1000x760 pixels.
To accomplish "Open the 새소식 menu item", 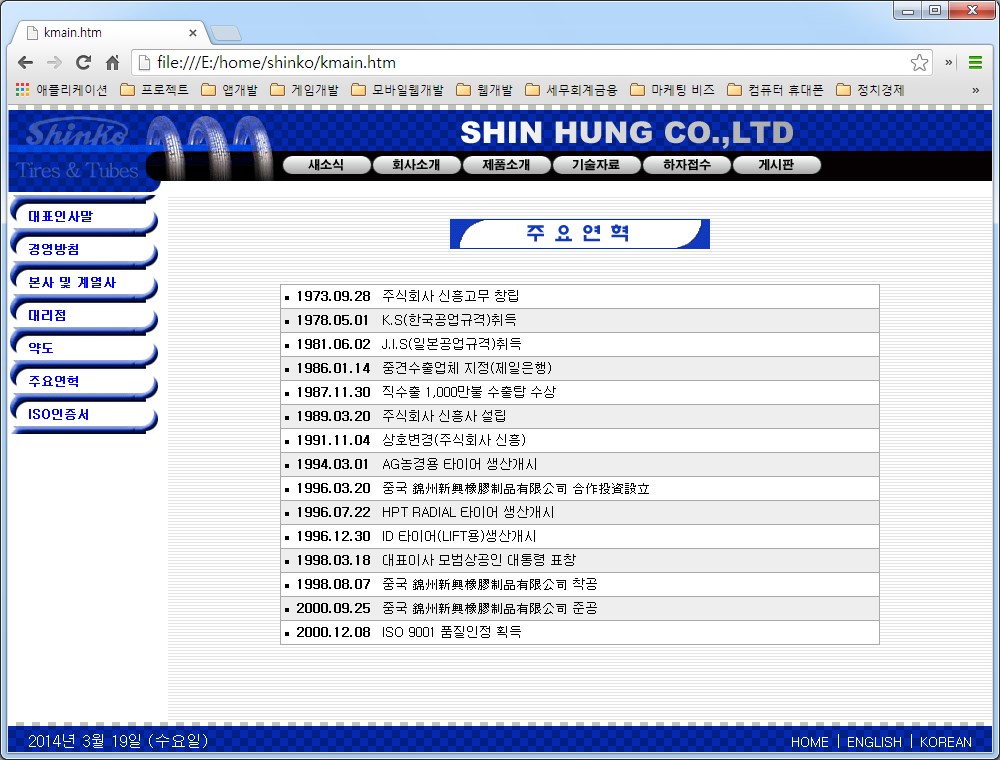I will coord(326,165).
